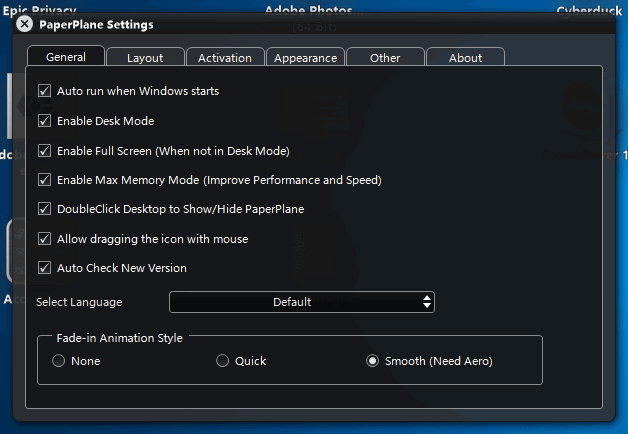Image resolution: width=628 pixels, height=434 pixels.
Task: Disable Auto Check New Version
Action: [44, 267]
